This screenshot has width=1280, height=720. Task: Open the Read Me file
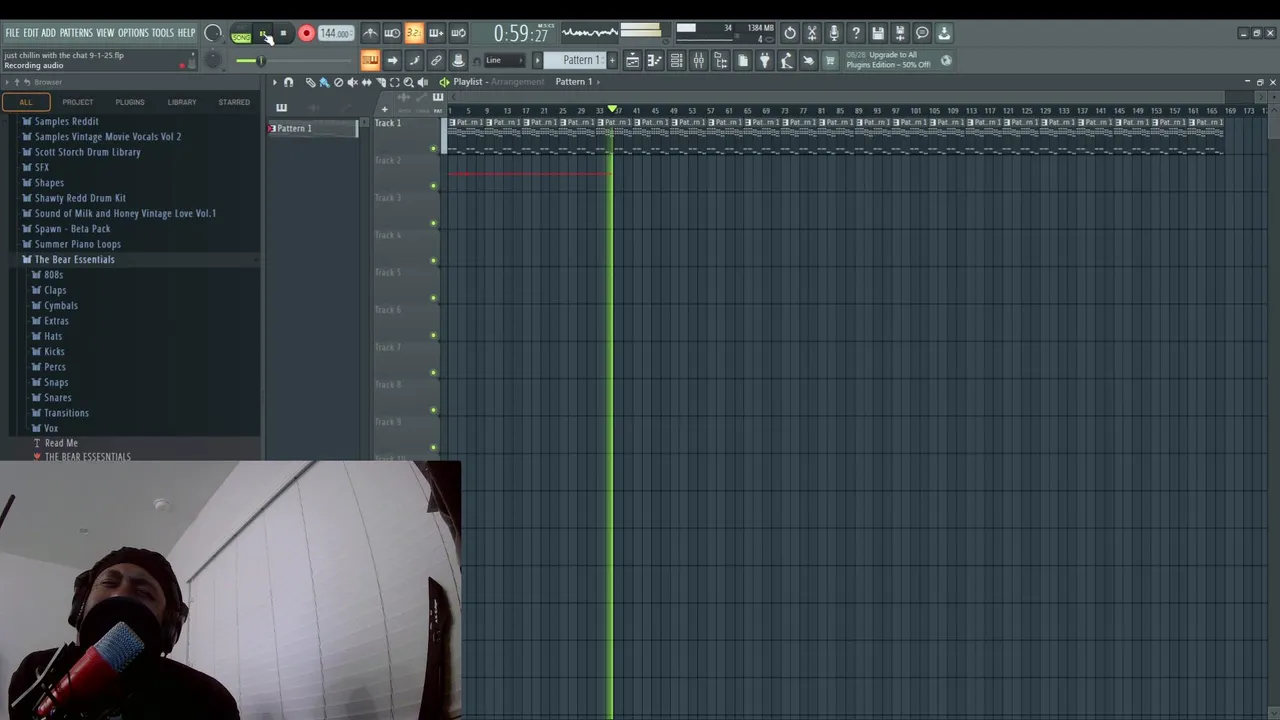61,443
